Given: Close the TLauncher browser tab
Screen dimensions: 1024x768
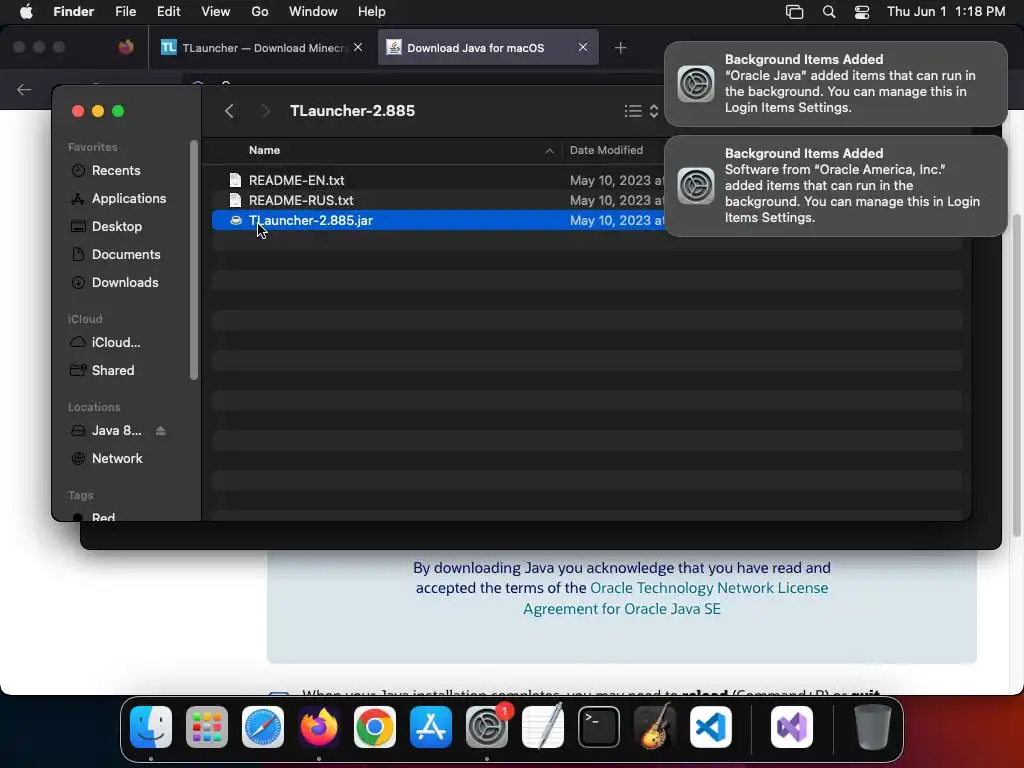Looking at the screenshot, I should pos(358,47).
